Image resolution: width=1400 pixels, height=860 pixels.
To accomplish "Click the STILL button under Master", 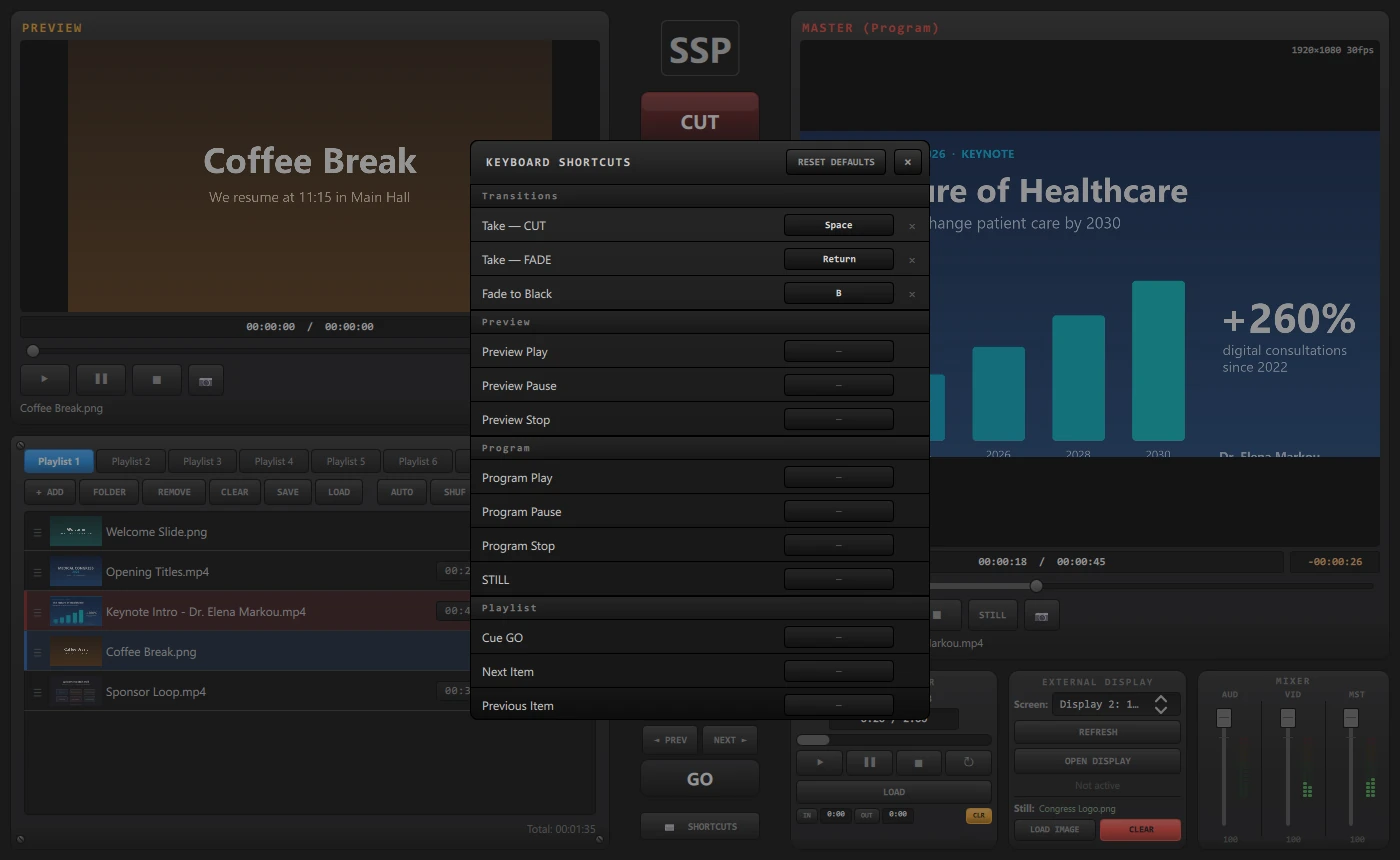I will point(992,615).
